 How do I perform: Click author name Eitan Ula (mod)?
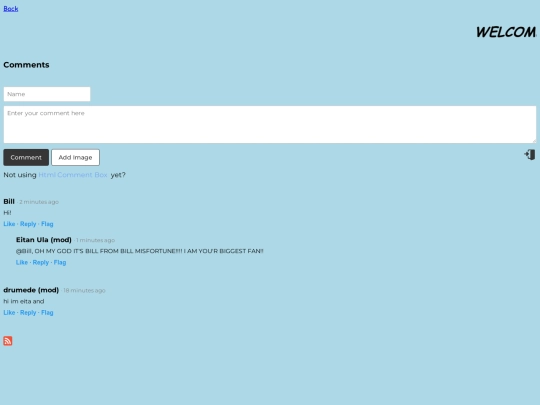44,240
